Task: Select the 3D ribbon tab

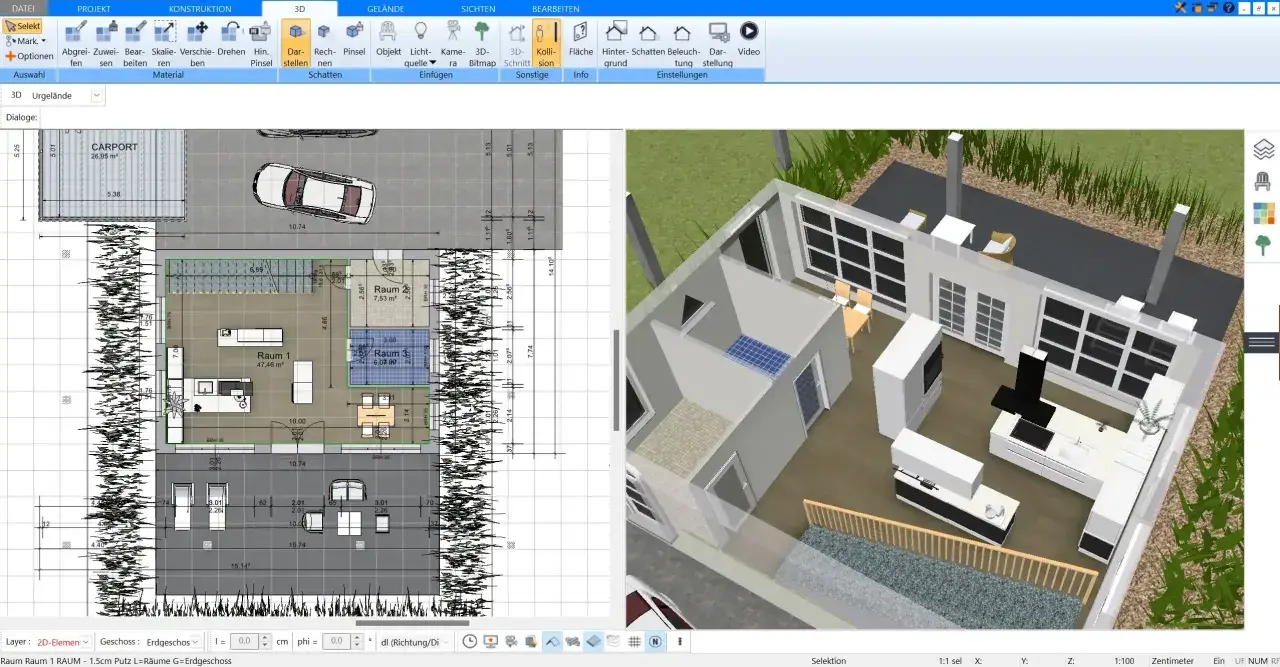Action: point(300,8)
